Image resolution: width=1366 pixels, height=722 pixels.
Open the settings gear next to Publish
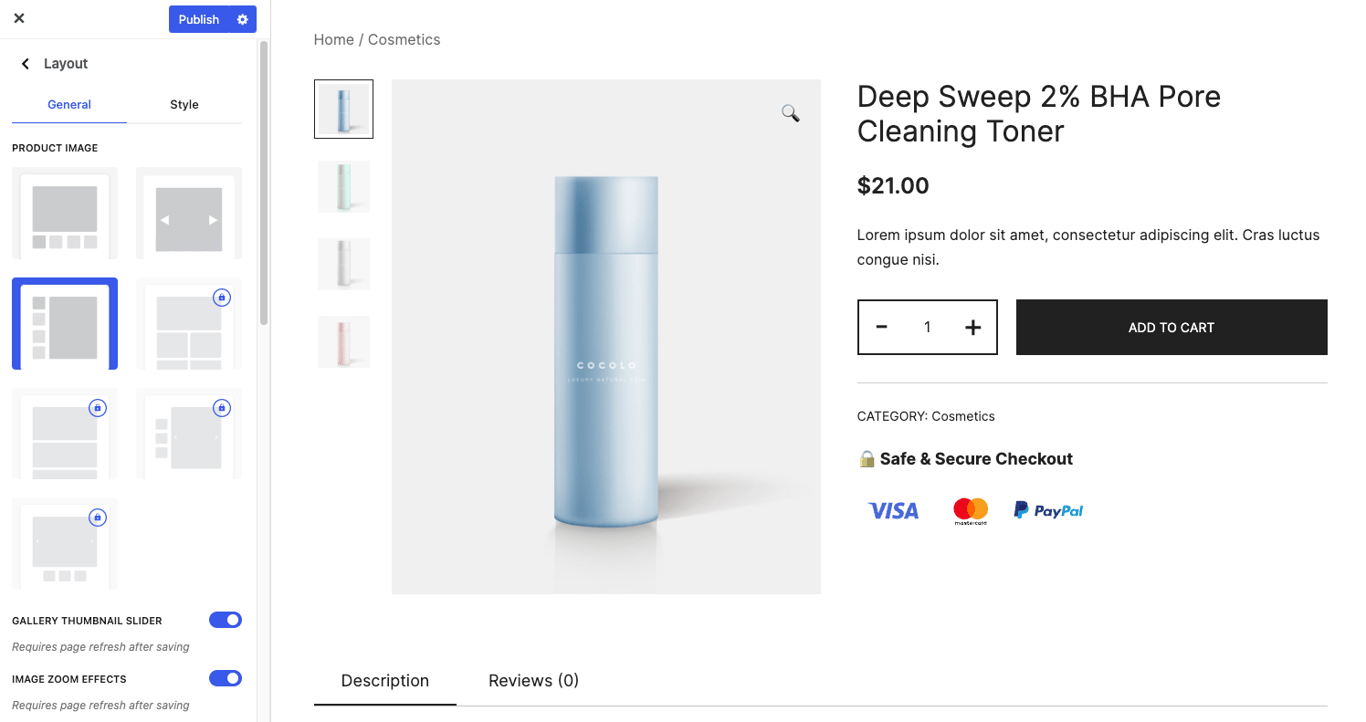(240, 19)
